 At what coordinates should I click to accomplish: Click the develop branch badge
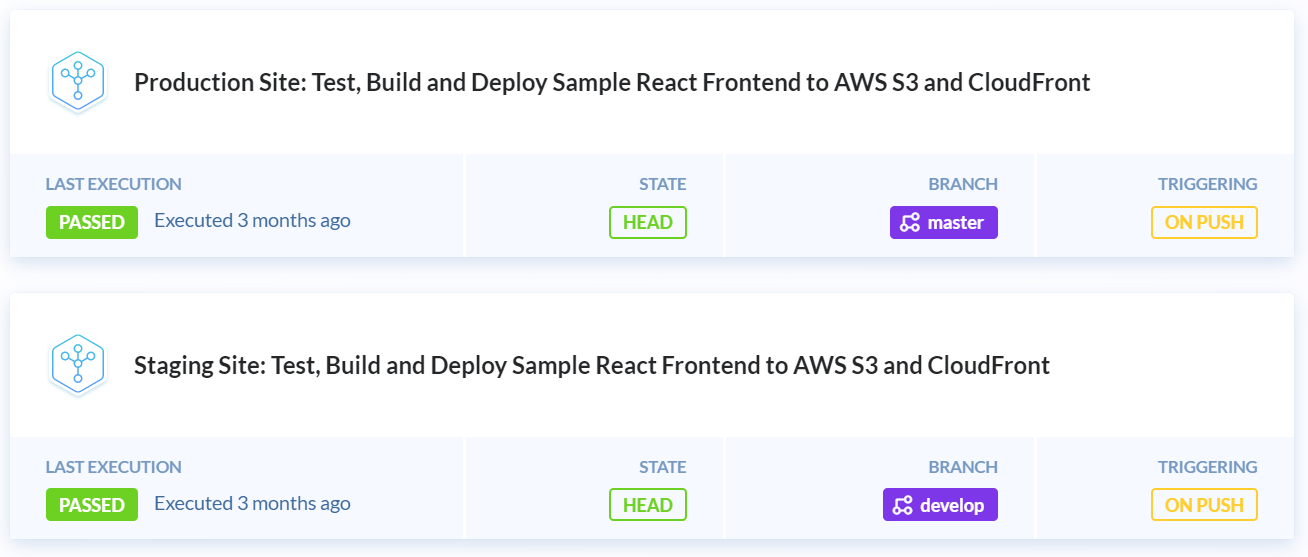[x=940, y=505]
